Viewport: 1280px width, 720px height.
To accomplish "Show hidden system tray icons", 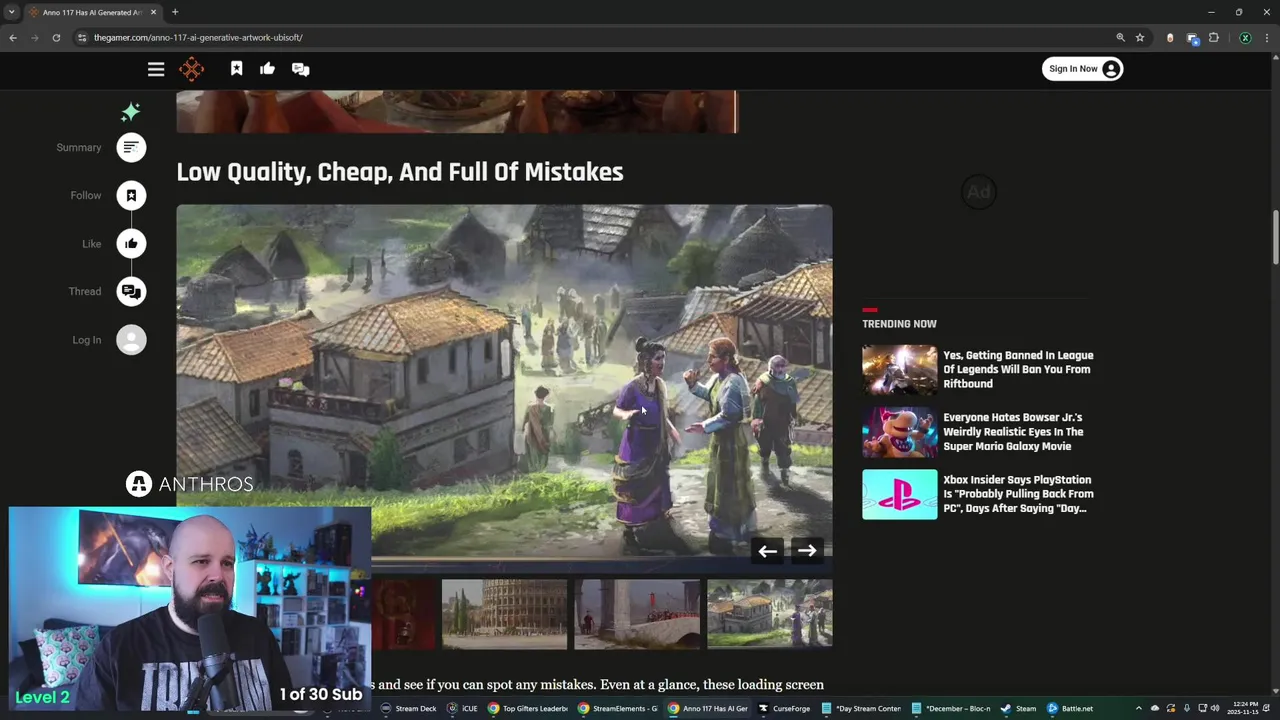I will [1138, 709].
